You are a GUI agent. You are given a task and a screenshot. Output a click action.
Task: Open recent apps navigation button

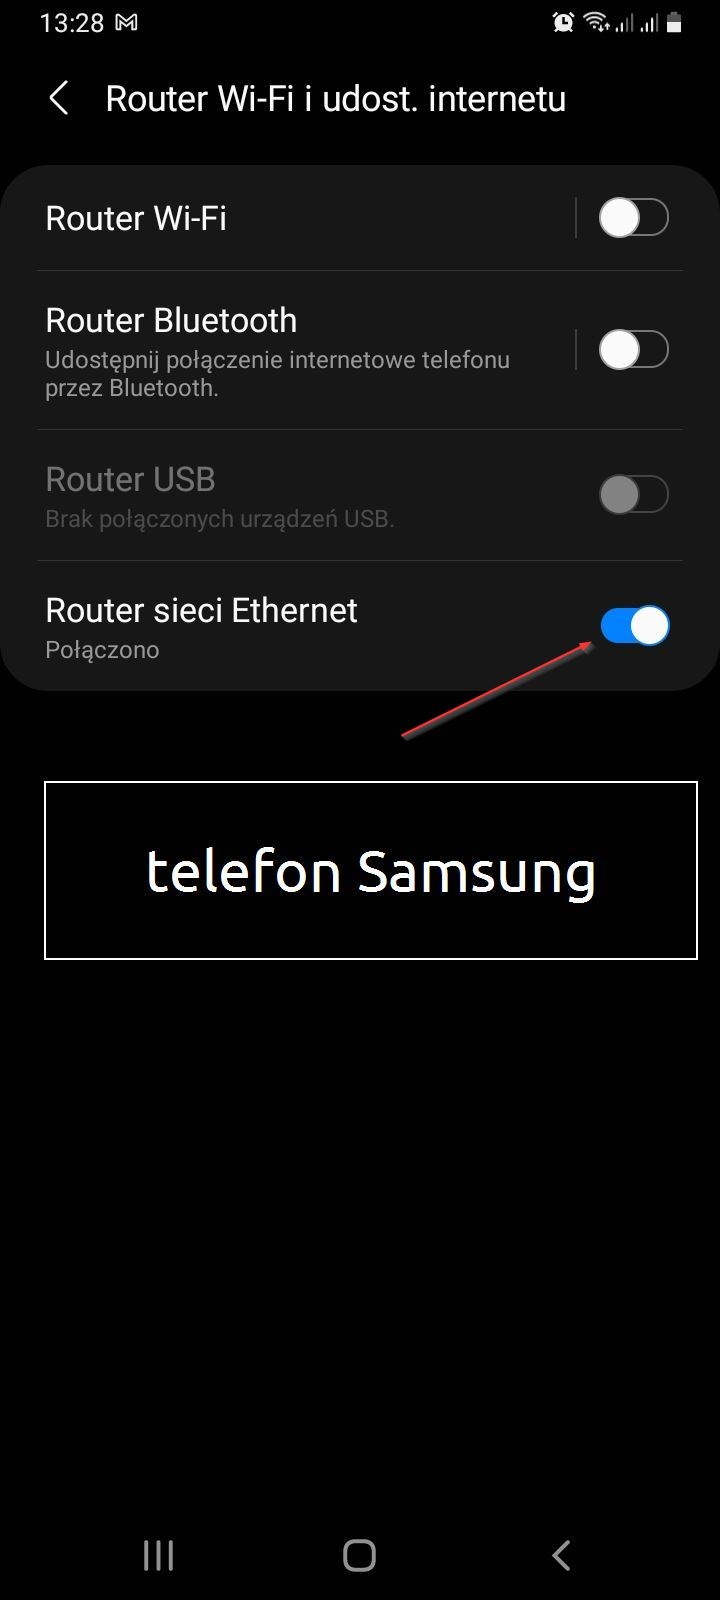(158, 1555)
